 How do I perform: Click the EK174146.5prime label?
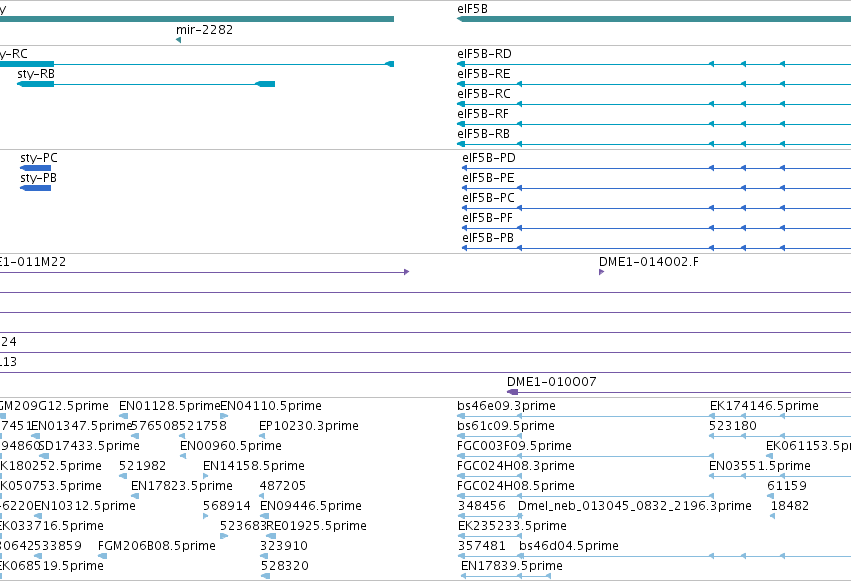click(x=764, y=406)
